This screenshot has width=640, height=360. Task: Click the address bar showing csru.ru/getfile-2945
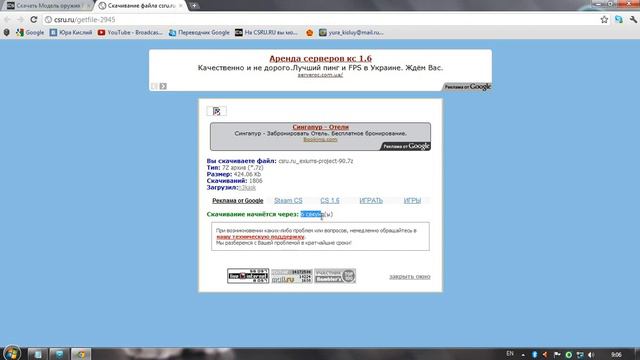tap(320, 20)
